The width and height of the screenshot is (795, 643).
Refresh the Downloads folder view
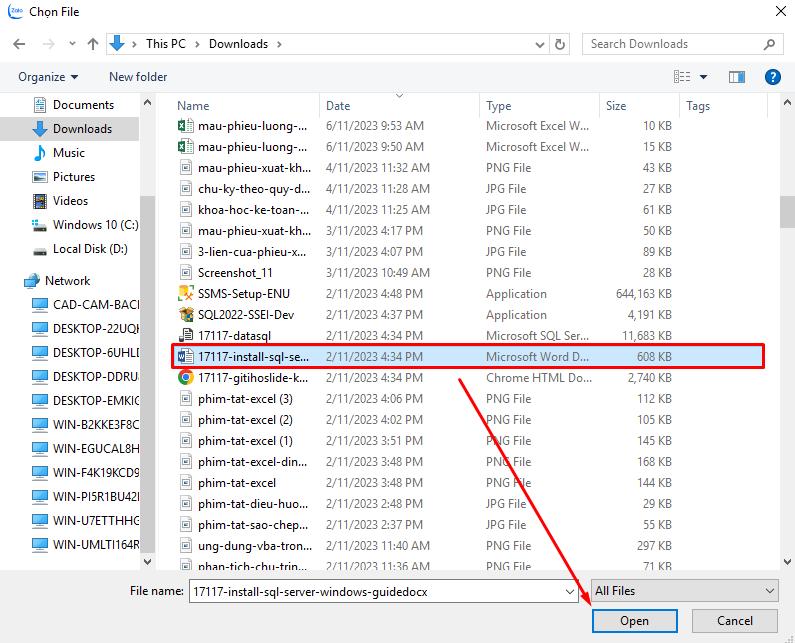click(560, 44)
